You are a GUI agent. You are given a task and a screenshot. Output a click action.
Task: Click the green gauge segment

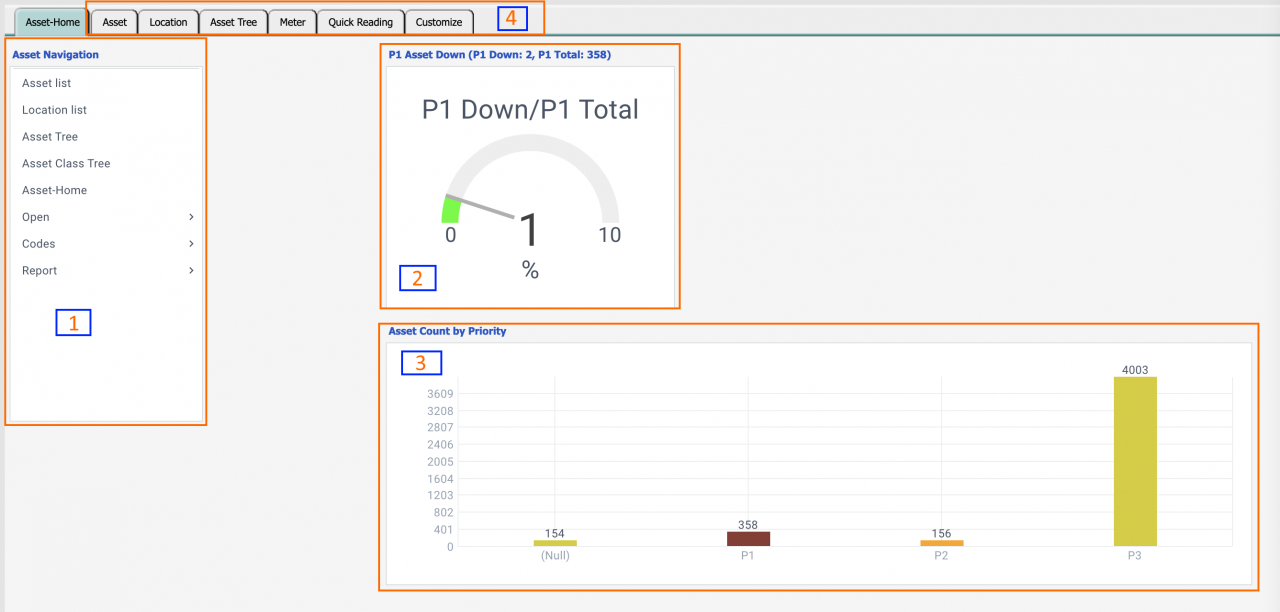[450, 210]
